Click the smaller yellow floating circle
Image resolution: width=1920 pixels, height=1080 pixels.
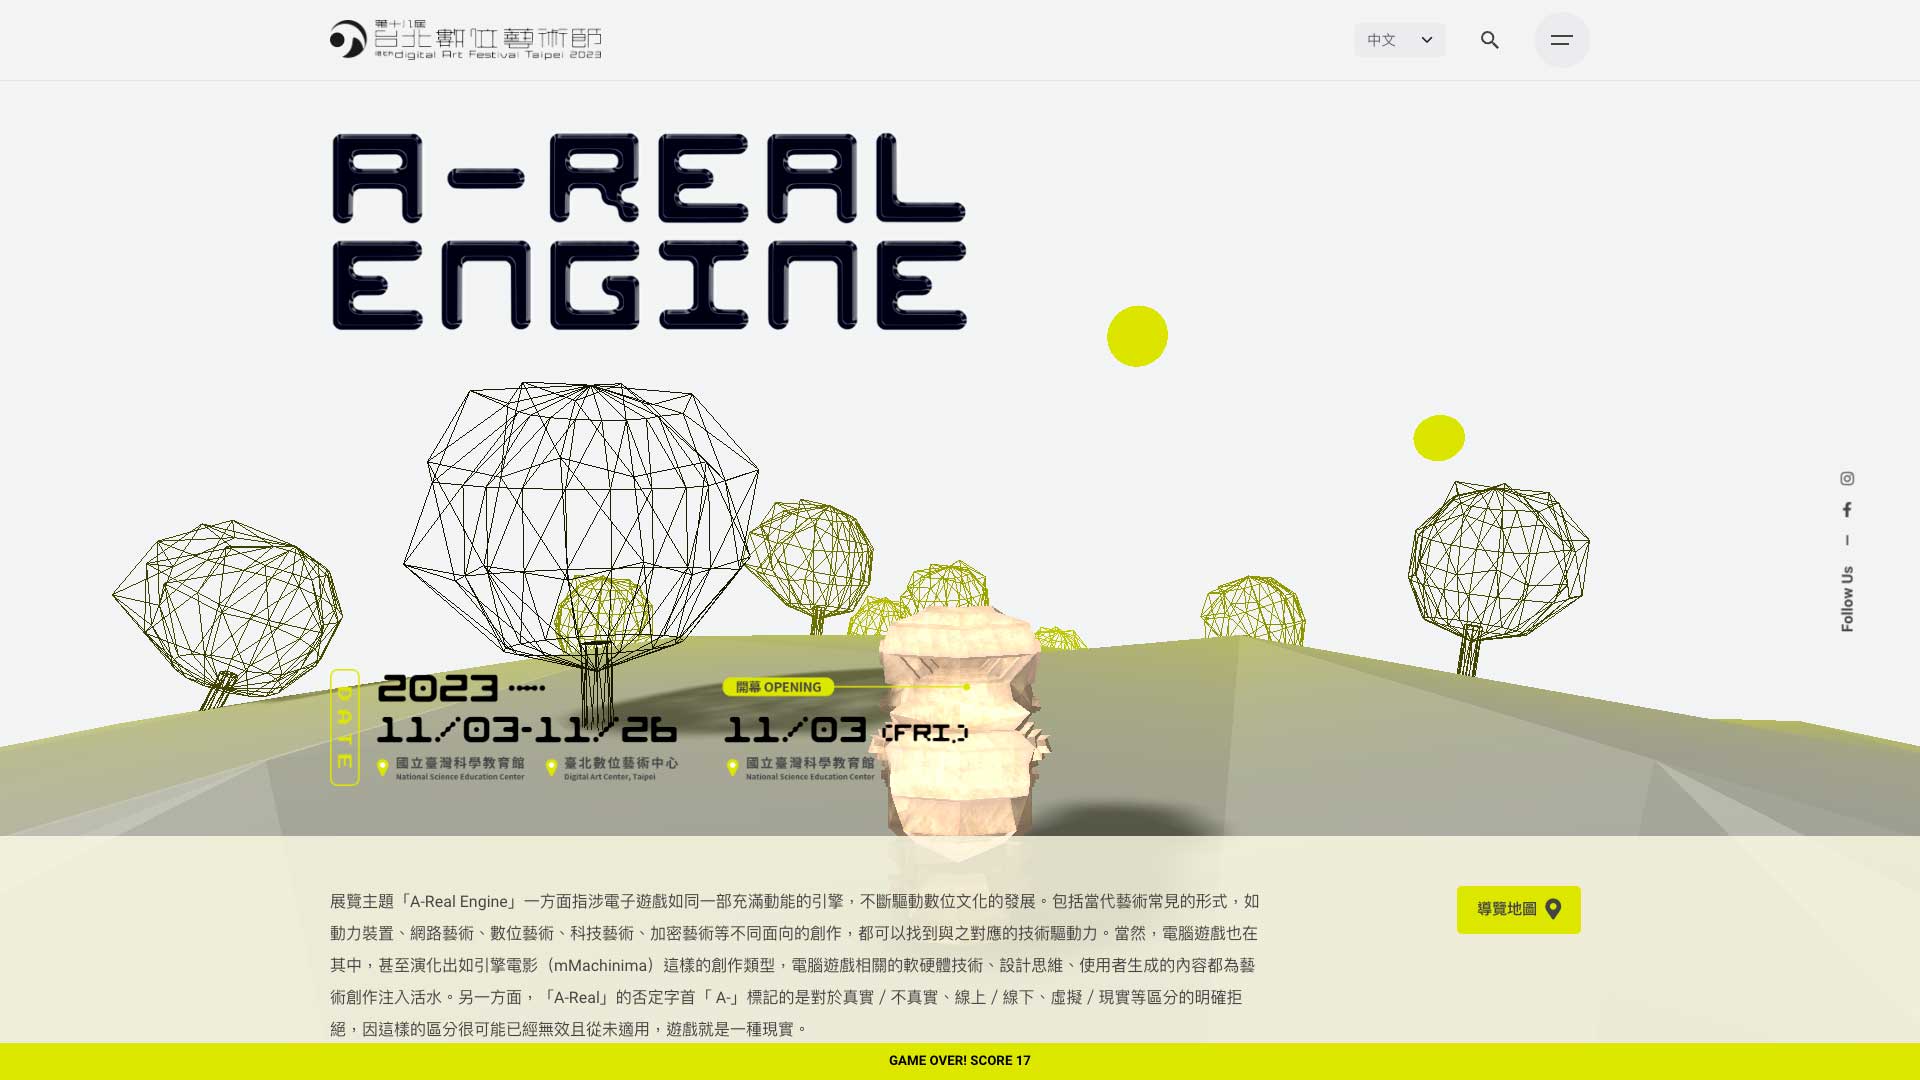coord(1439,438)
